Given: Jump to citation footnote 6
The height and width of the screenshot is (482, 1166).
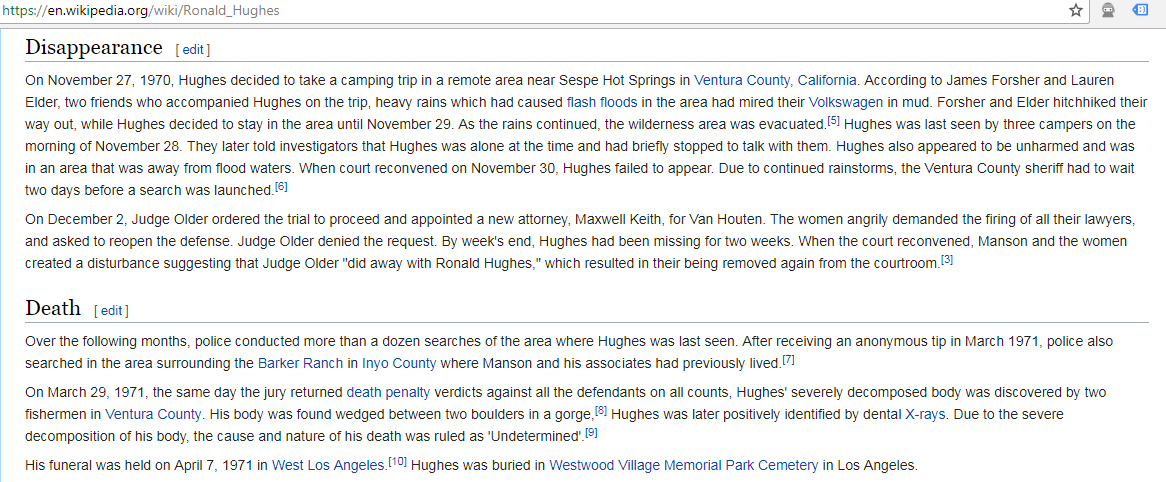Looking at the screenshot, I should pyautogui.click(x=281, y=186).
